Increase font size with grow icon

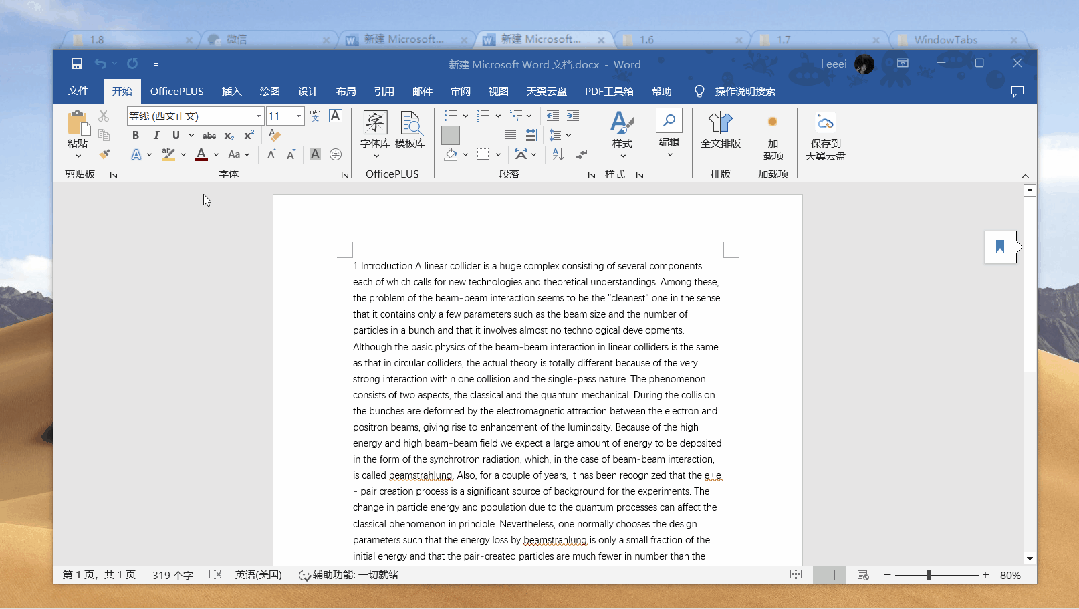coord(271,154)
